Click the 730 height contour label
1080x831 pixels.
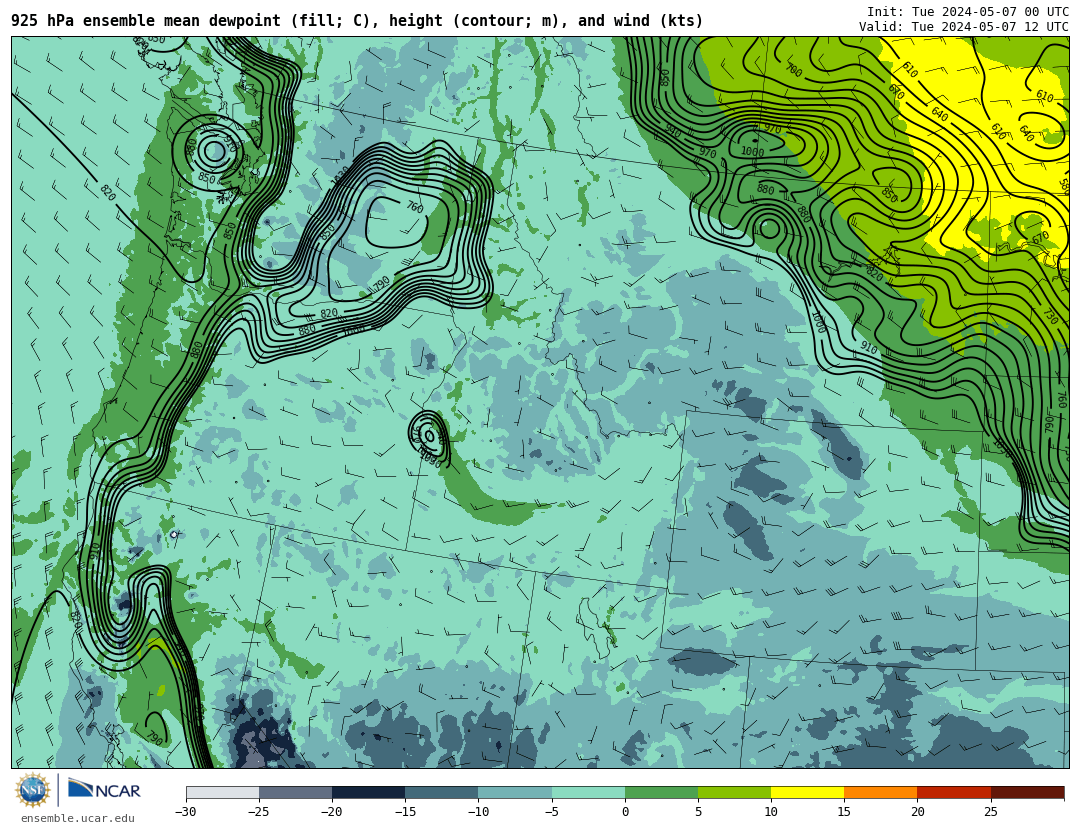click(1050, 316)
